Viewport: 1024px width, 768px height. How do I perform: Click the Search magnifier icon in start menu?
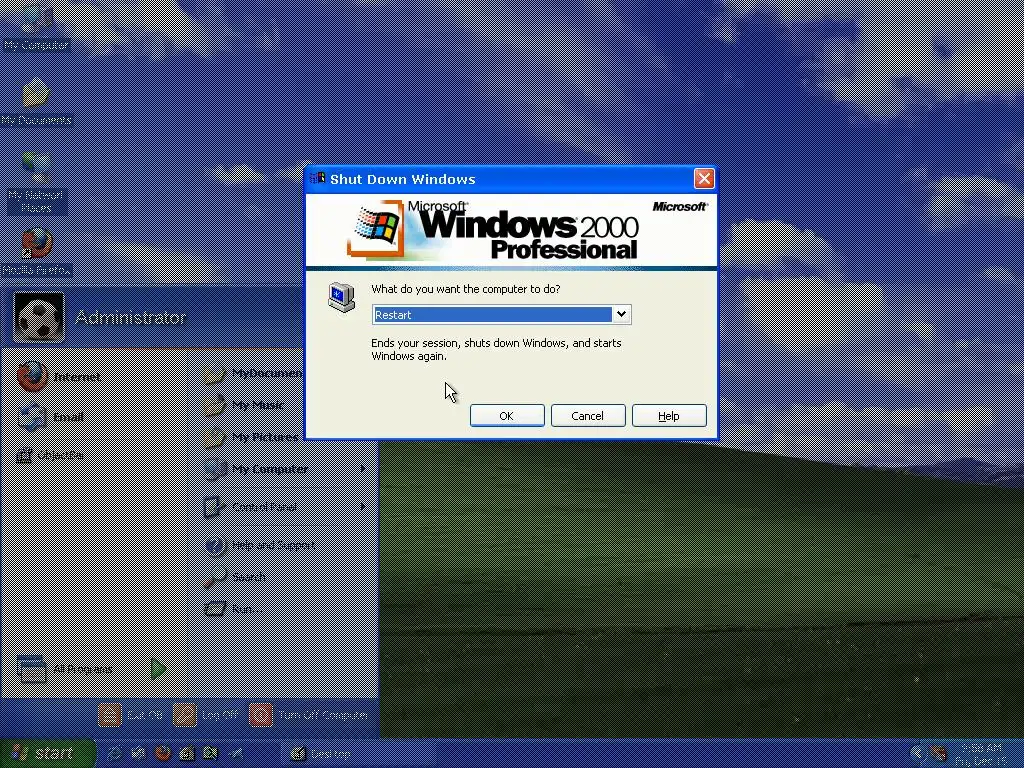(215, 577)
